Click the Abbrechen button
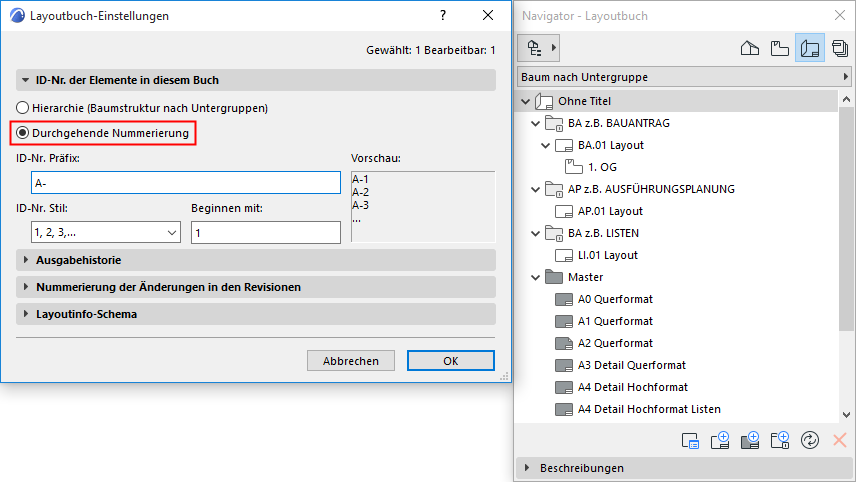This screenshot has width=856, height=482. pyautogui.click(x=350, y=361)
